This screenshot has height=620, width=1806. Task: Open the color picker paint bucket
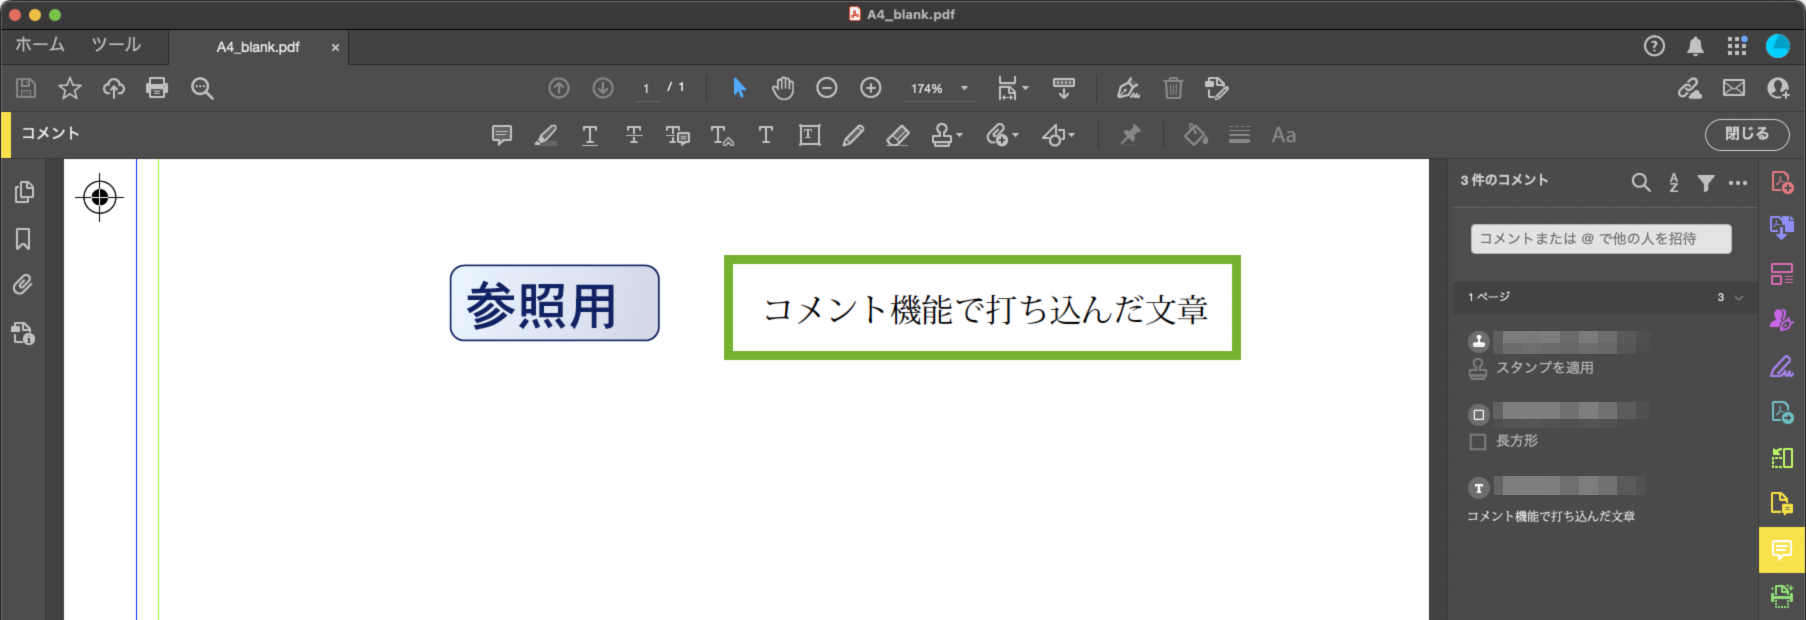[x=1195, y=135]
